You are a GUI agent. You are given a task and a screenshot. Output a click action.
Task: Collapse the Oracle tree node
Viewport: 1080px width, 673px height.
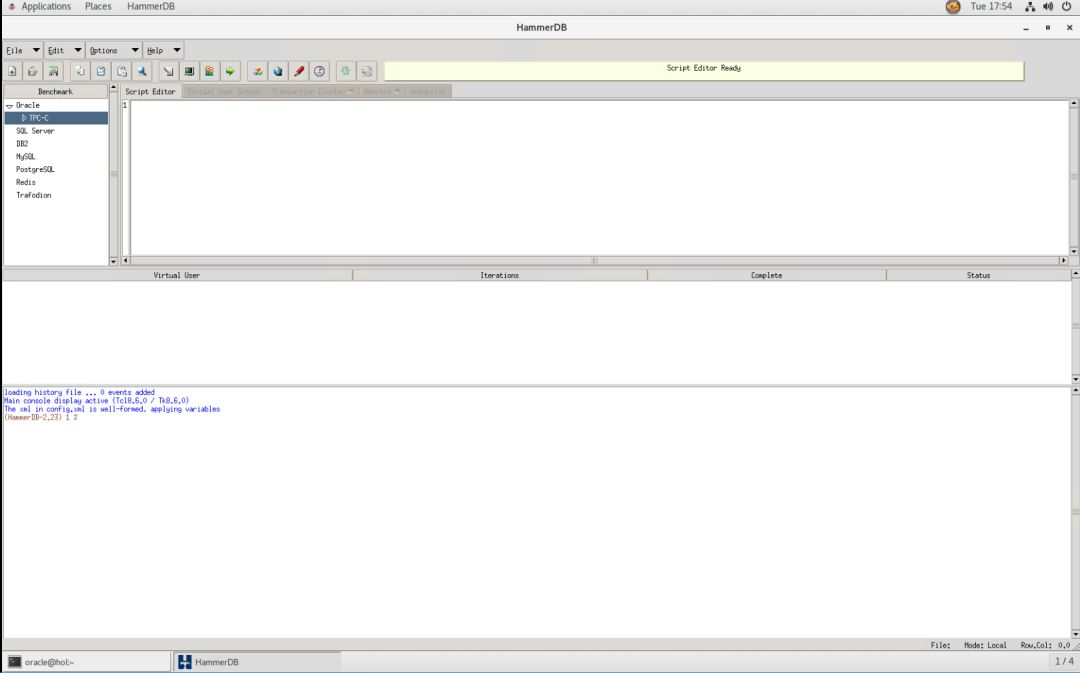pos(9,106)
